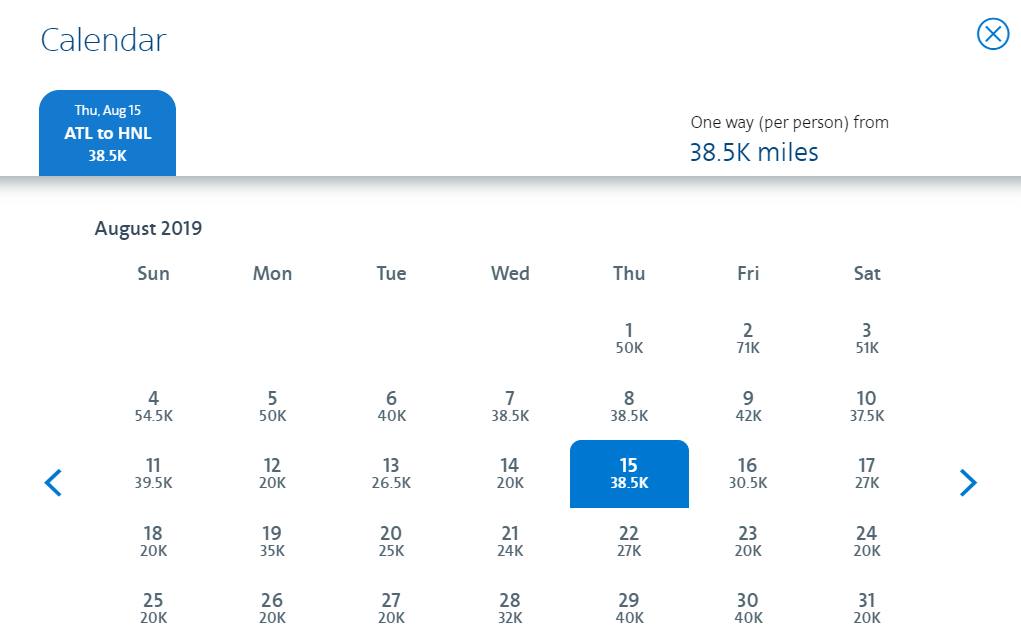Image resolution: width=1021 pixels, height=643 pixels.
Task: Select August 6 for 40K miles
Action: click(391, 407)
